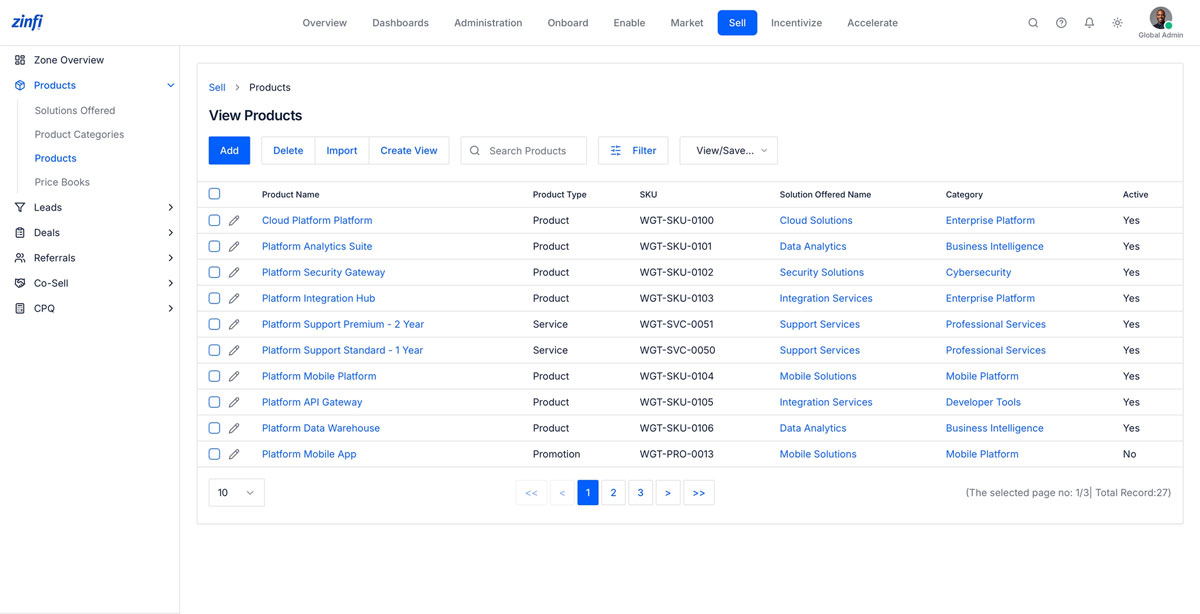Viewport: 1200px width, 614px height.
Task: Open the Cybersecurity category link
Action: pyautogui.click(x=978, y=272)
